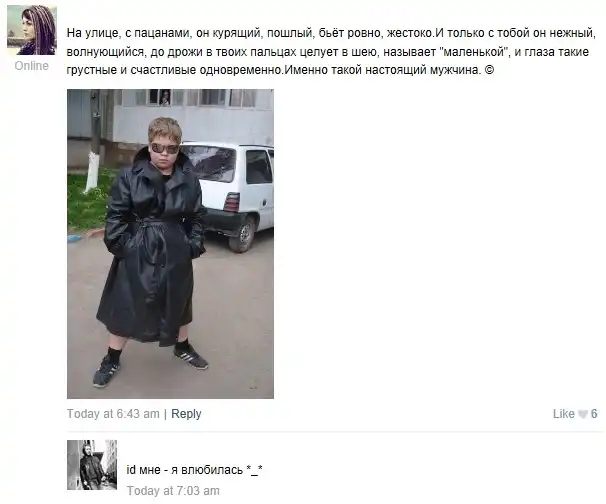Viewport: 606px width, 504px height.
Task: Click the pipe separator before Reply
Action: tap(165, 414)
